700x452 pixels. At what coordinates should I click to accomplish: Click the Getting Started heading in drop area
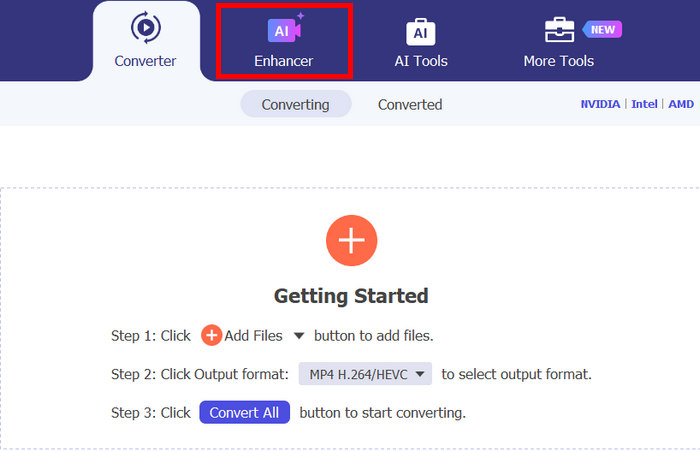click(351, 296)
